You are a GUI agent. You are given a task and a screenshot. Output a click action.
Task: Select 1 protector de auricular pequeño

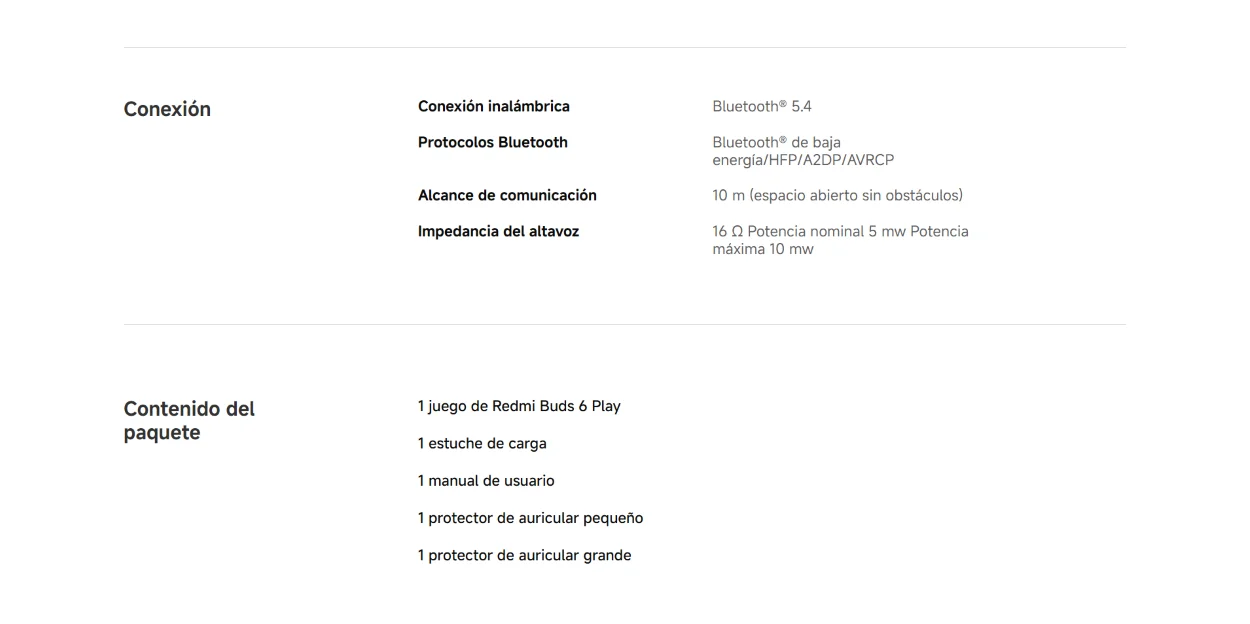[531, 518]
